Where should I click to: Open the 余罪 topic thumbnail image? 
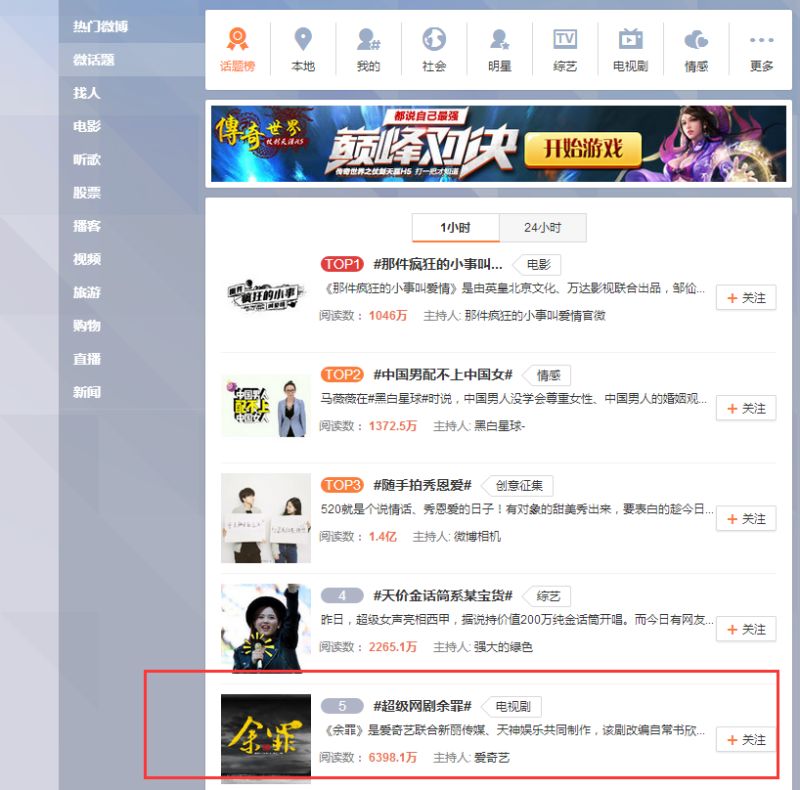266,738
